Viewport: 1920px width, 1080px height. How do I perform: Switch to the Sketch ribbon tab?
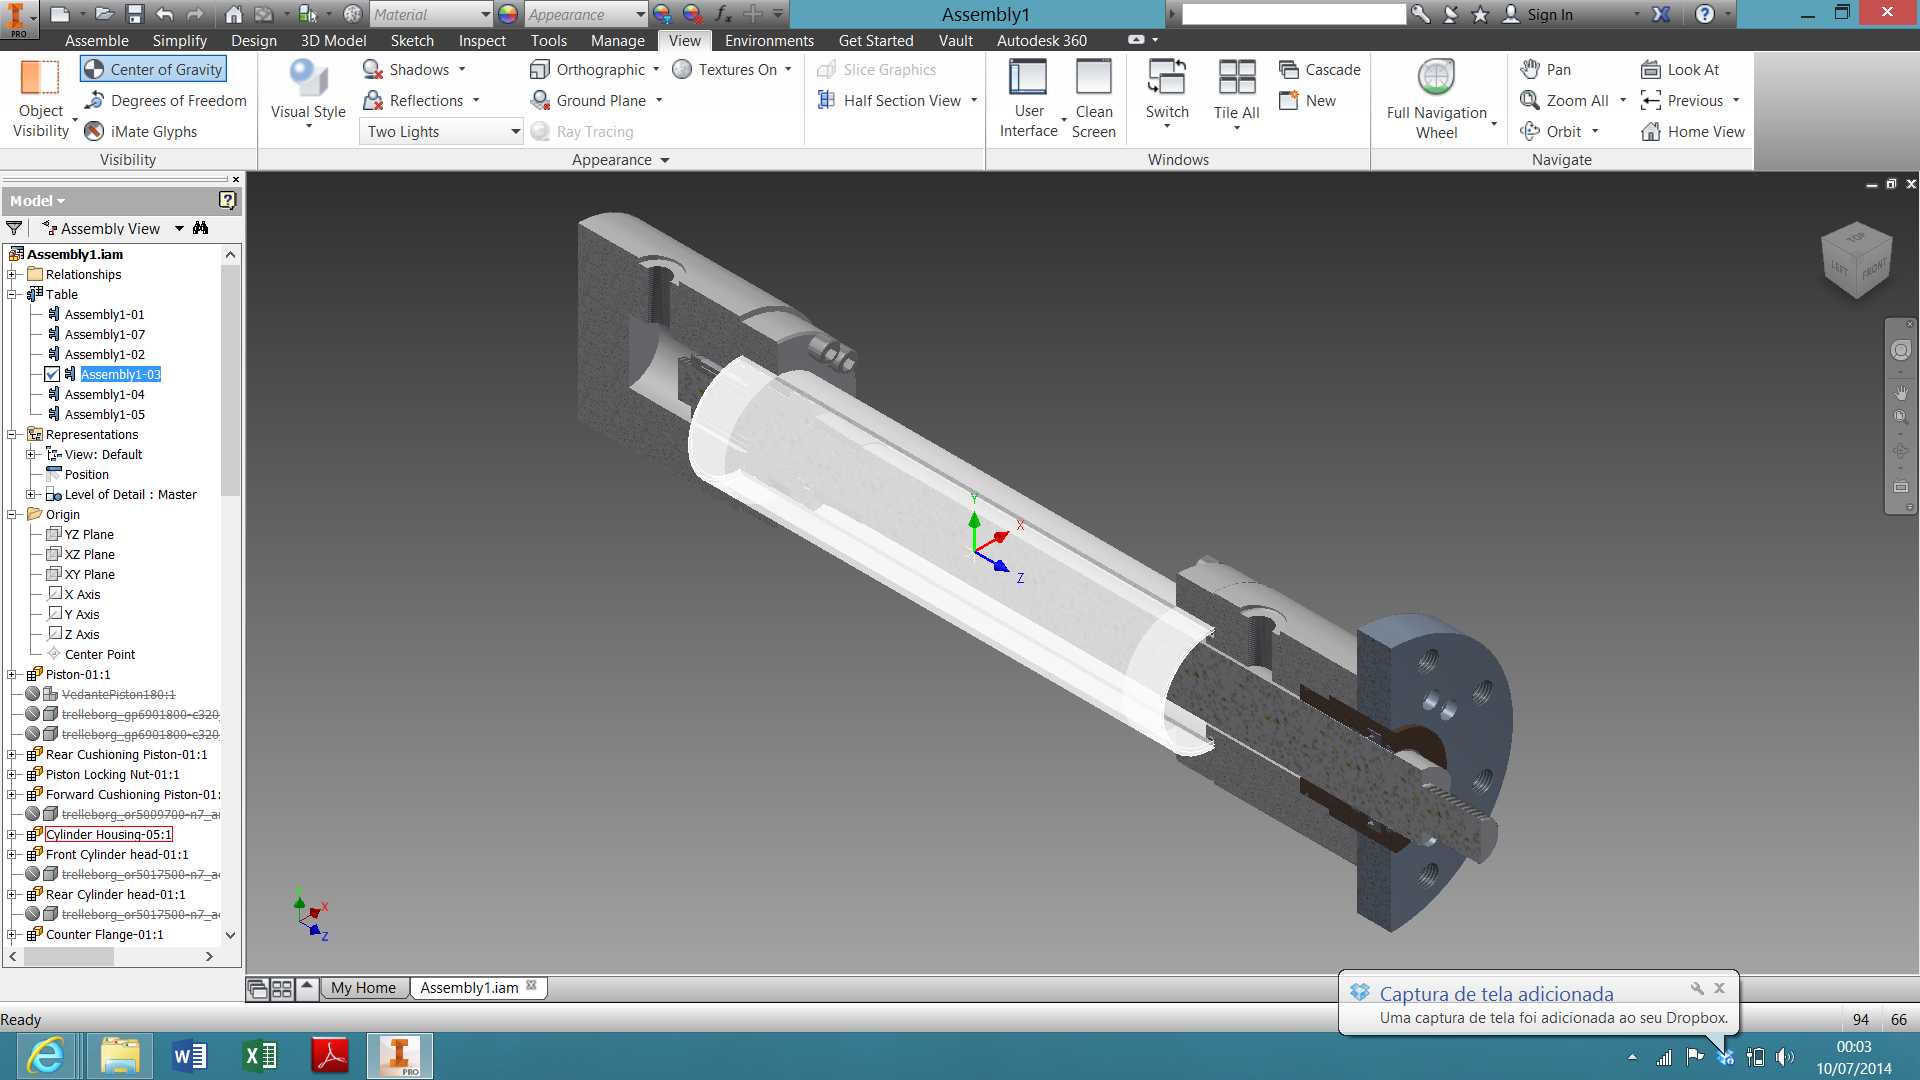pyautogui.click(x=412, y=40)
